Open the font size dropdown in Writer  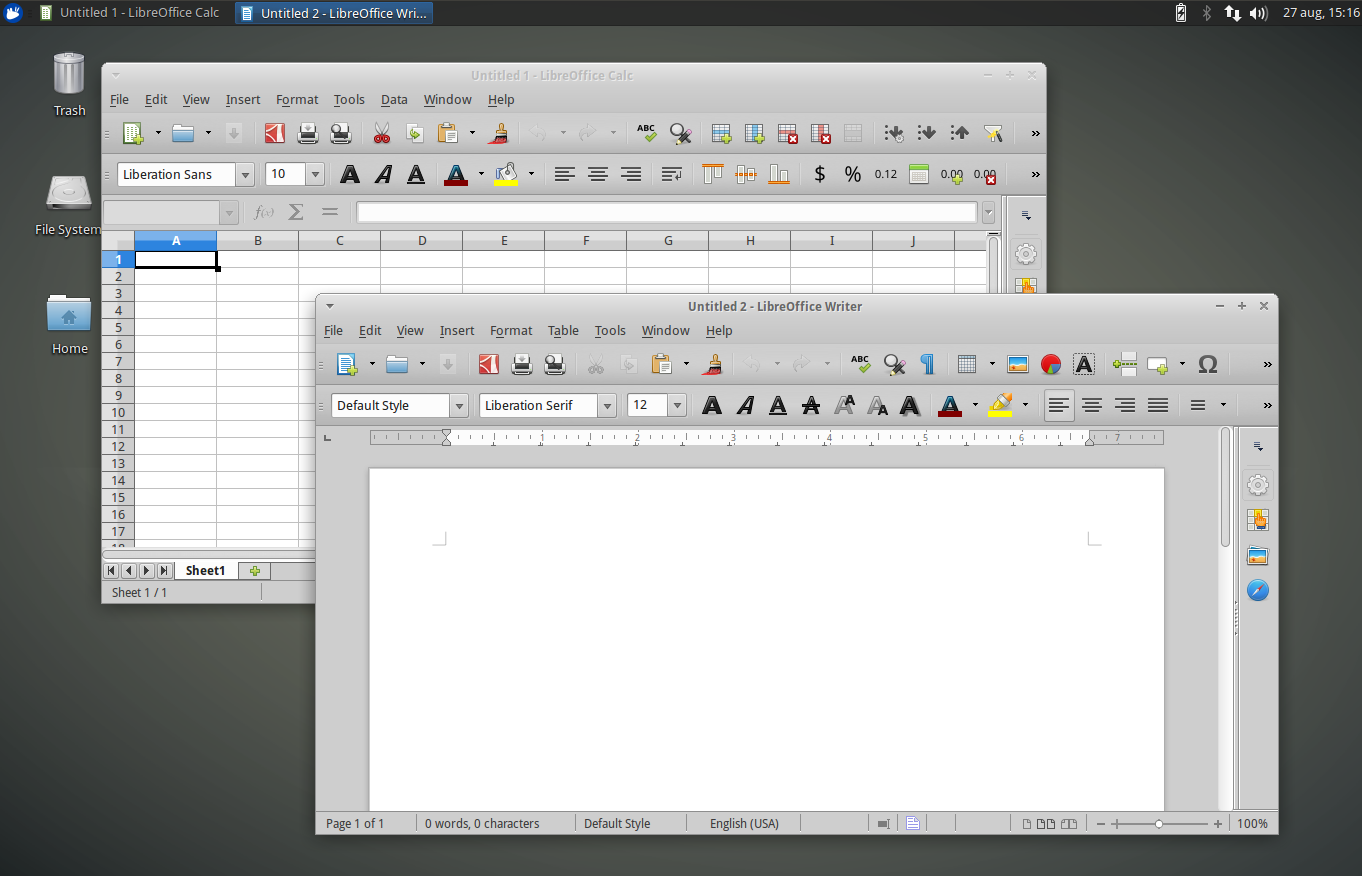point(676,405)
